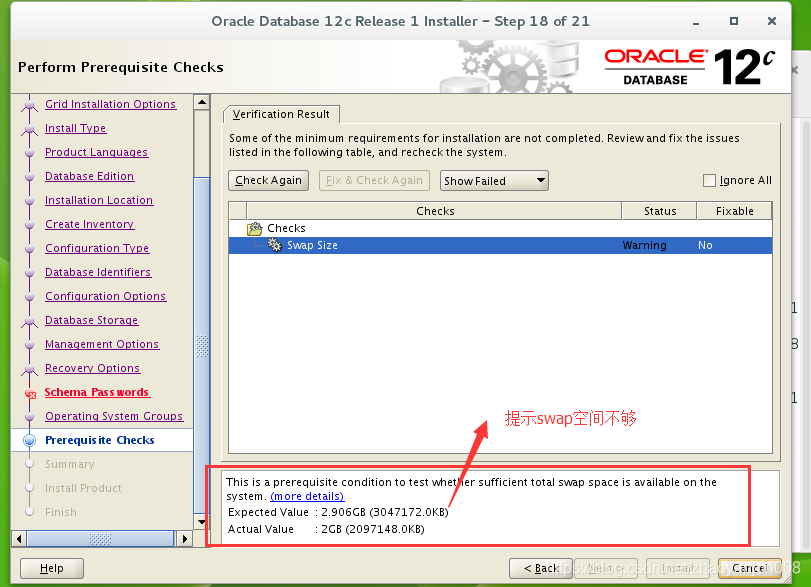
Task: Go back with the Back button
Action: tap(540, 568)
